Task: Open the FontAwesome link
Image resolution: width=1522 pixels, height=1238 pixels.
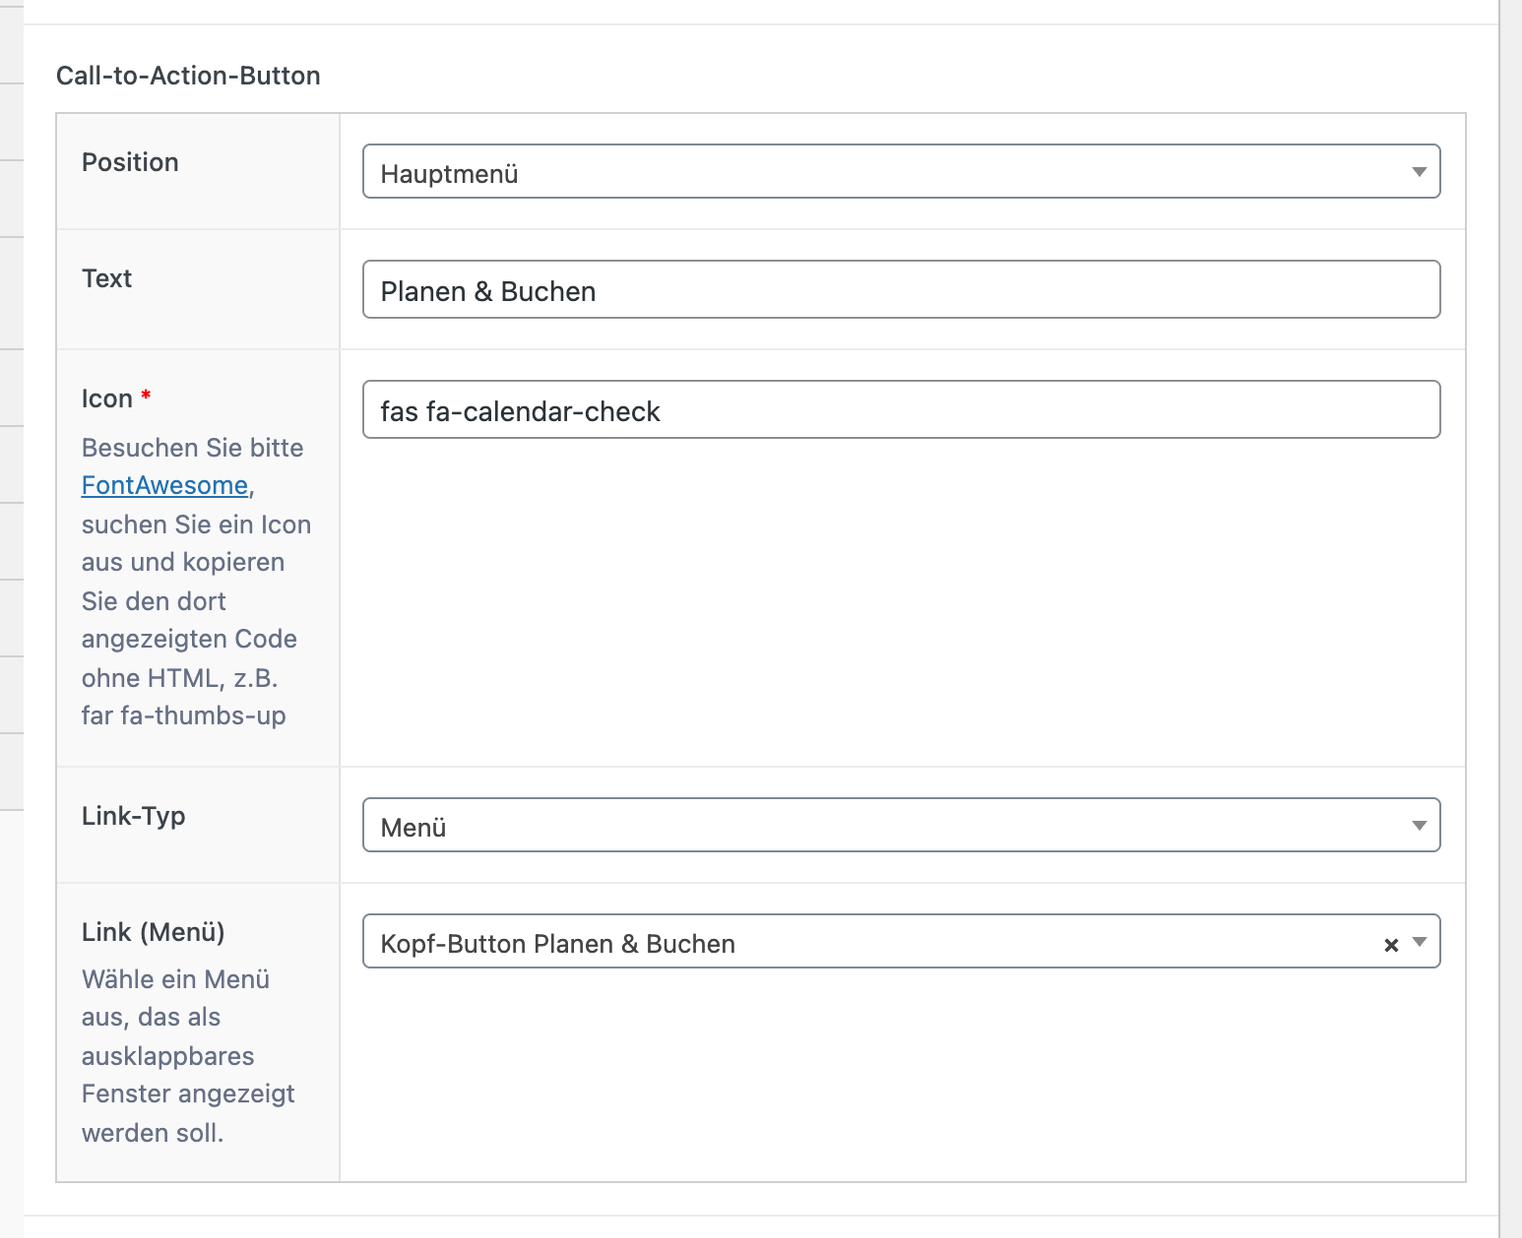Action: (165, 485)
